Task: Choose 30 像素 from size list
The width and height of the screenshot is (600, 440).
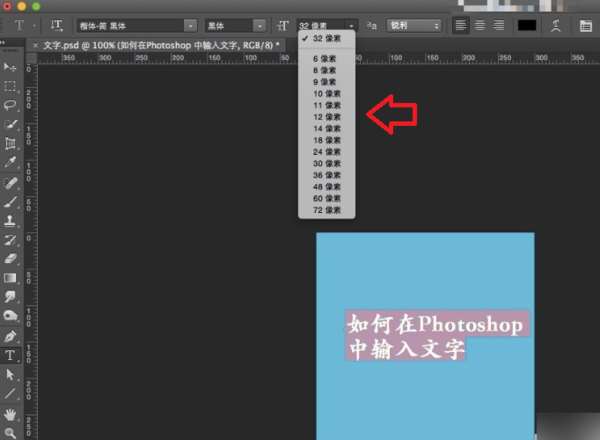Action: click(327, 163)
